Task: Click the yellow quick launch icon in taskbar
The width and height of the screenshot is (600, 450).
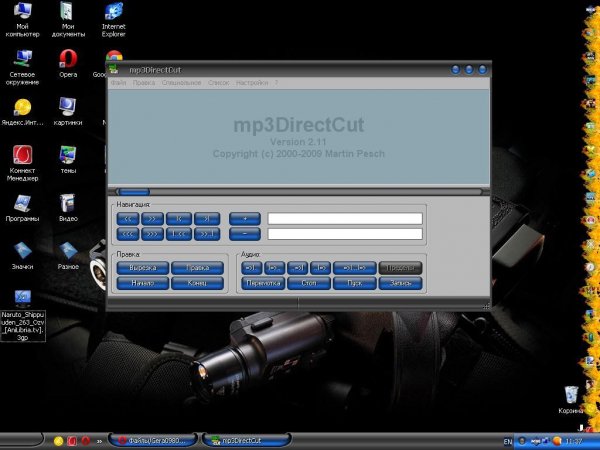Action: coord(58,441)
